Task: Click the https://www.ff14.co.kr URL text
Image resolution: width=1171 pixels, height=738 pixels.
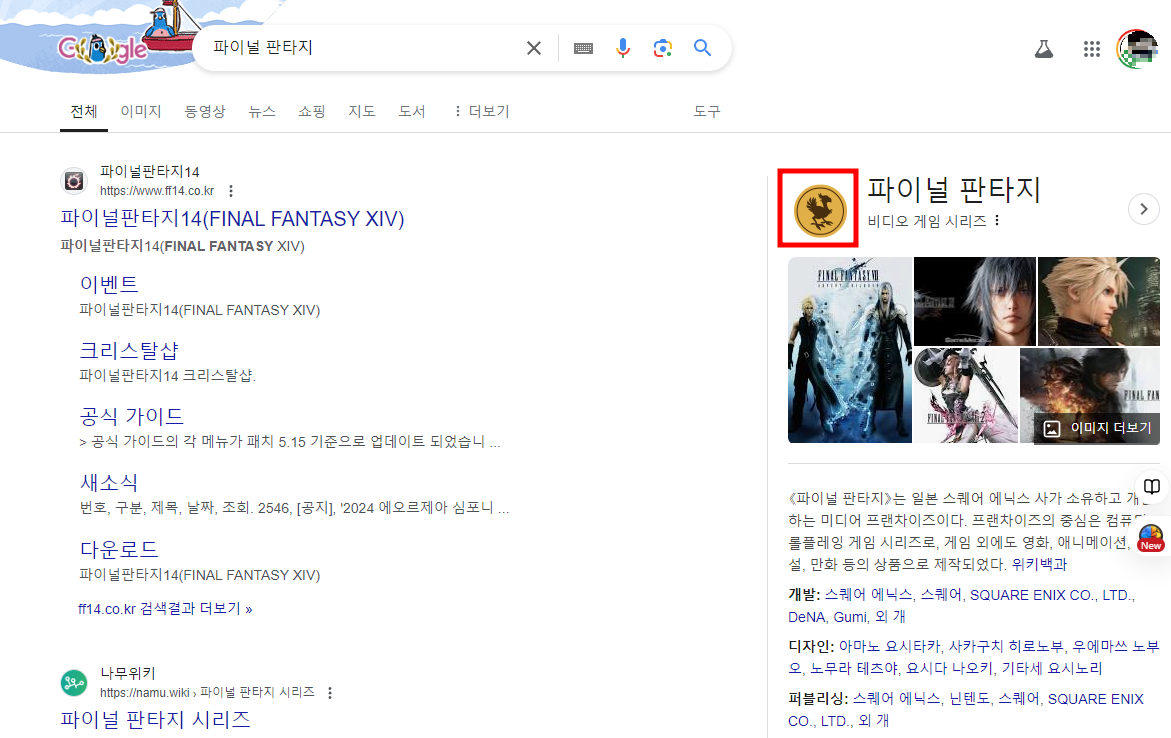Action: coord(157,191)
